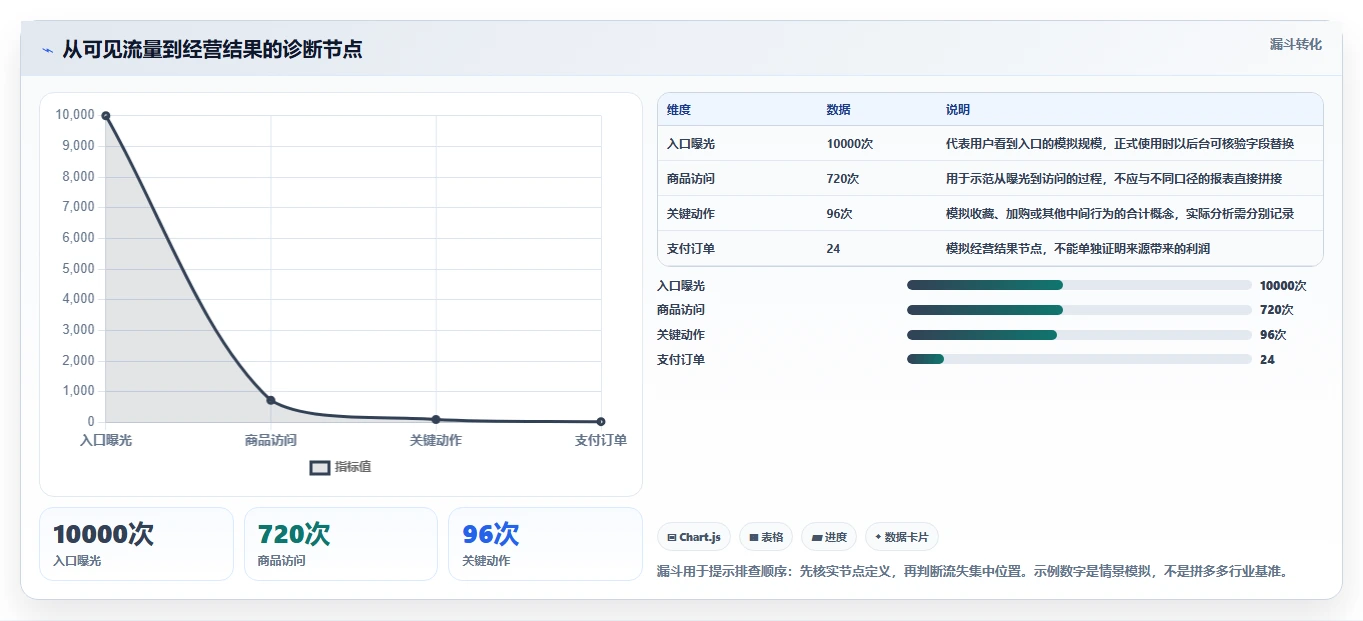Select the 商品访问 data point on chart
The height and width of the screenshot is (621, 1363).
click(x=271, y=400)
